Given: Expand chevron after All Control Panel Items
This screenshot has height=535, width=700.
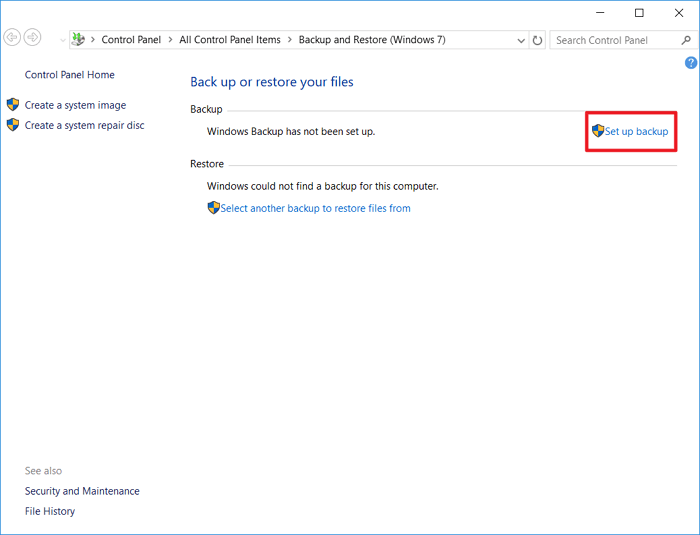Looking at the screenshot, I should [290, 40].
